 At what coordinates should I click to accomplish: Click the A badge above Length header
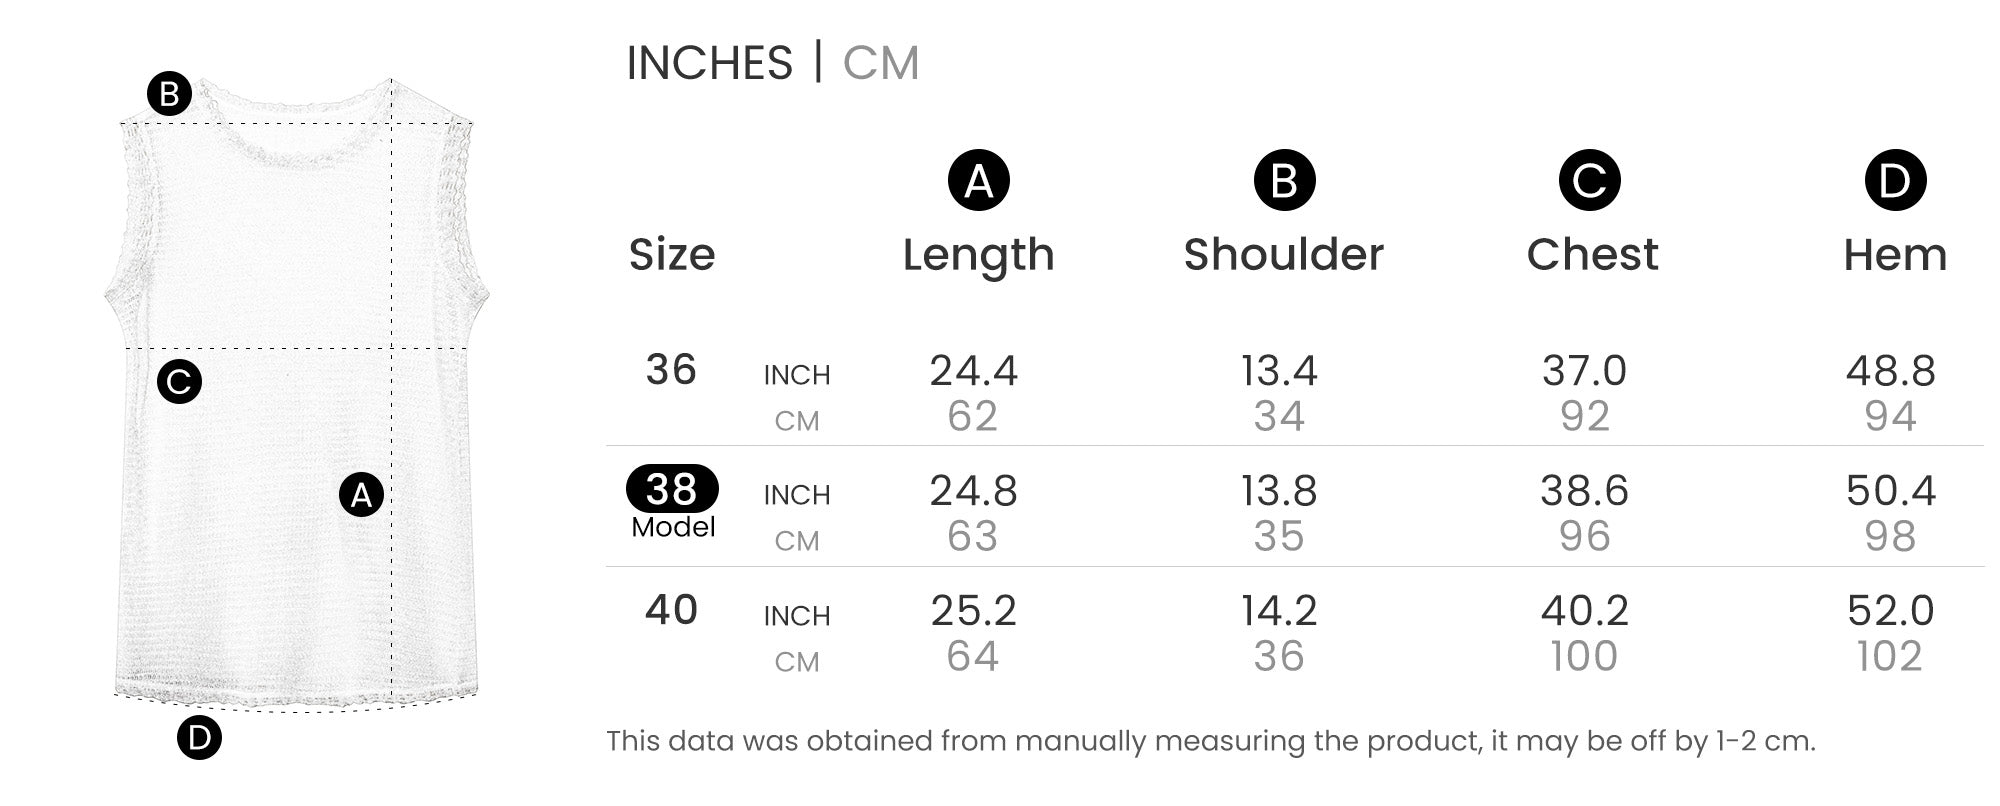tap(978, 181)
